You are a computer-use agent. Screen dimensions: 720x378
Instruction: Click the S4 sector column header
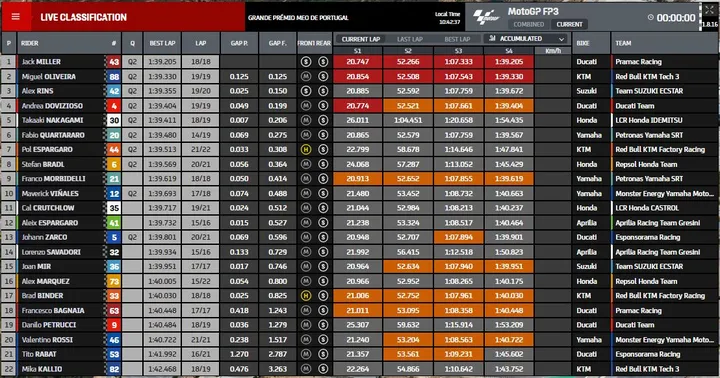point(509,51)
